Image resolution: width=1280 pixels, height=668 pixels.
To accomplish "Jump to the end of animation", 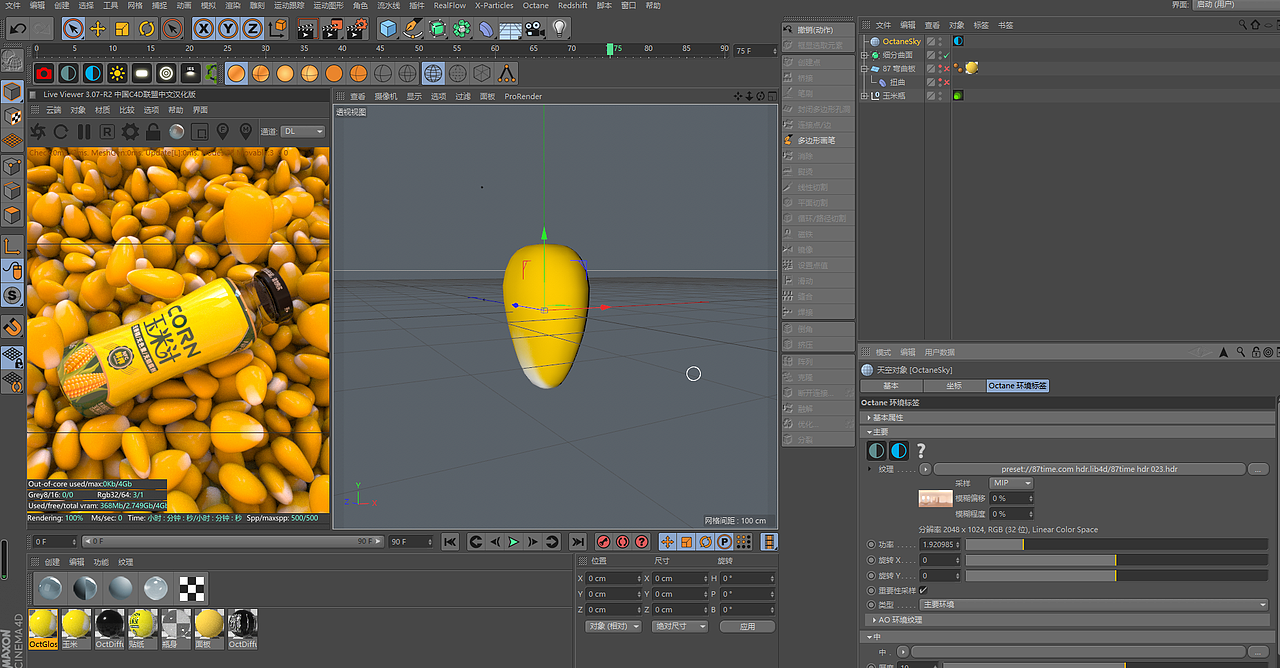I will pyautogui.click(x=578, y=542).
